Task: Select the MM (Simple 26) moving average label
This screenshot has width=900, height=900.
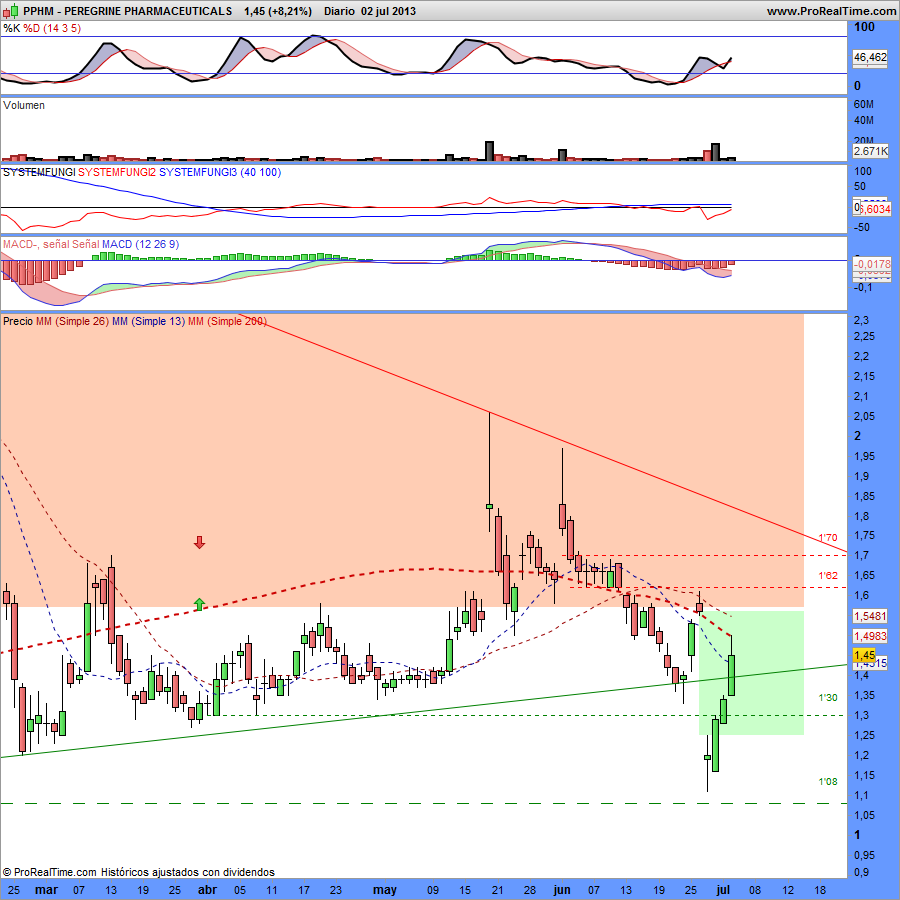Action: pos(72,321)
